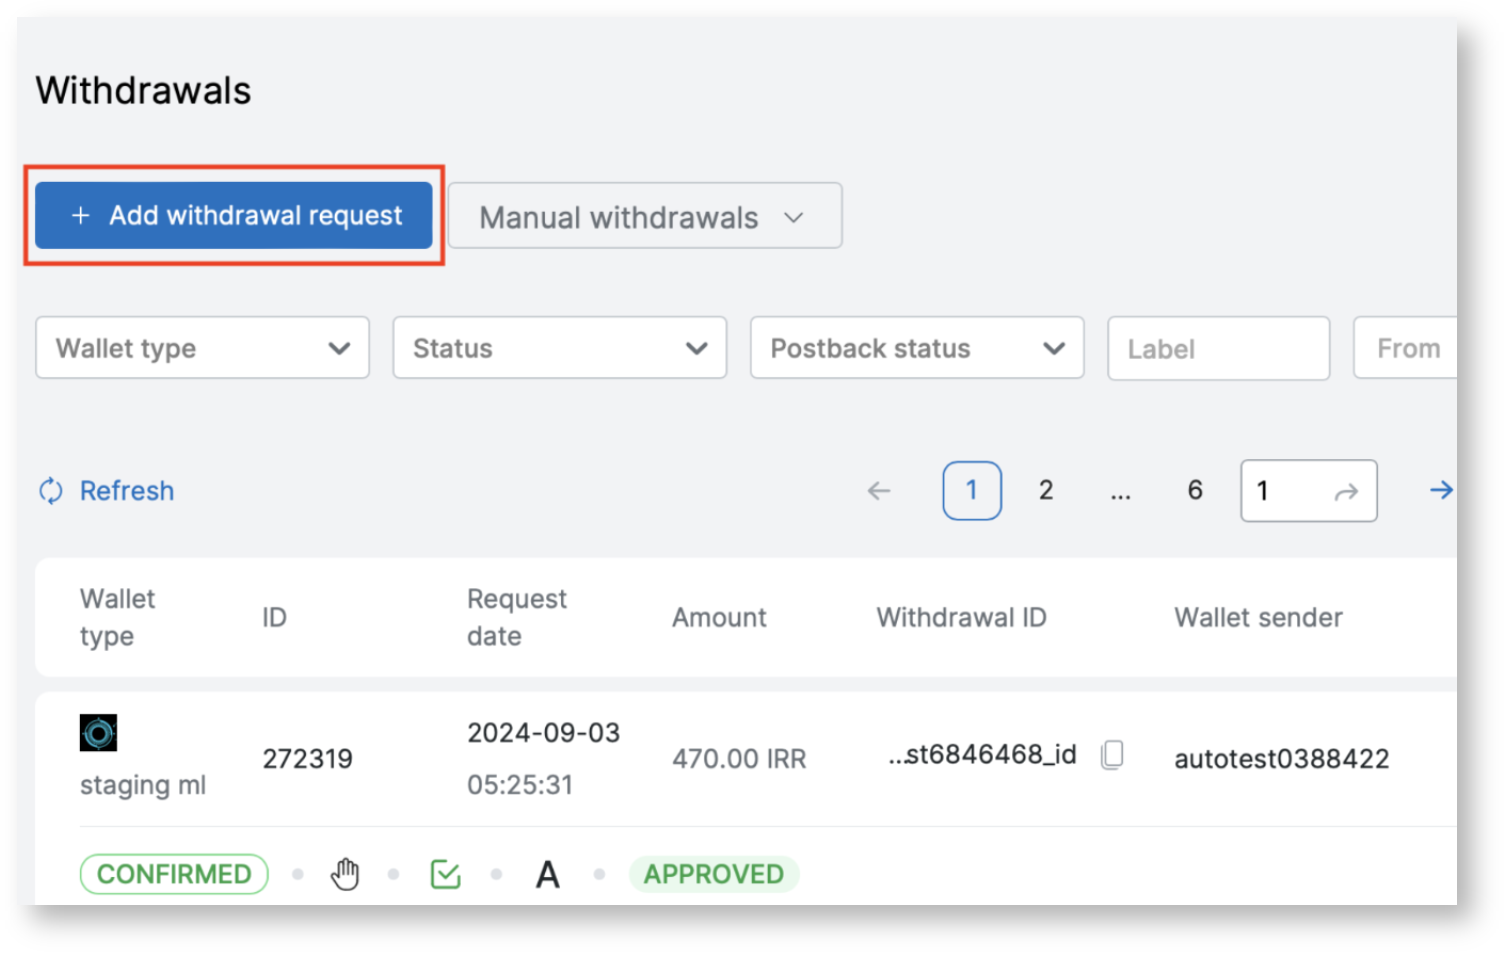
Task: Select page 1 in pagination
Action: (x=971, y=491)
